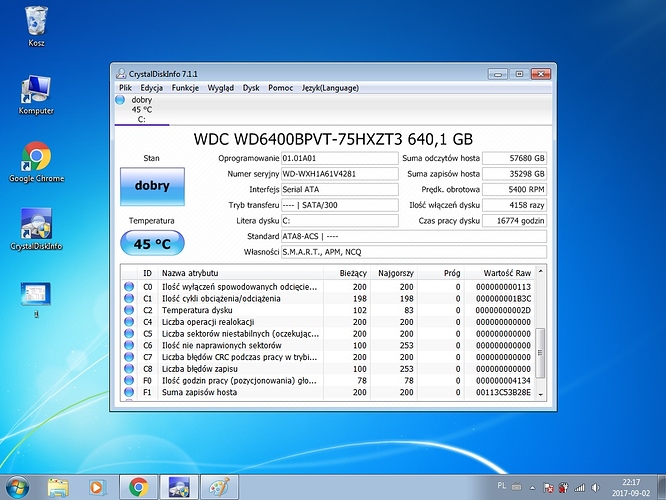This screenshot has width=666, height=500.
Task: Click the status circle on row F1
Action: [x=129, y=392]
